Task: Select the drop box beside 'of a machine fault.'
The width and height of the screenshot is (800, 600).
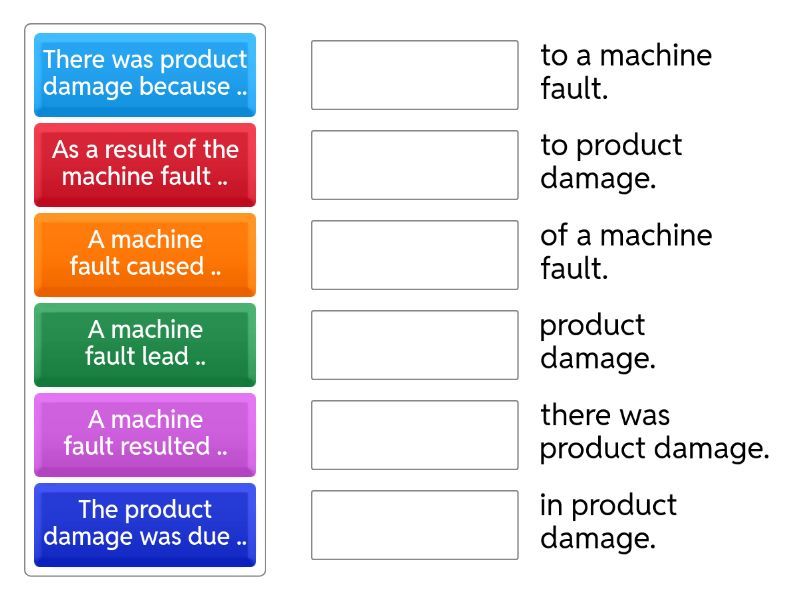Action: tap(415, 255)
